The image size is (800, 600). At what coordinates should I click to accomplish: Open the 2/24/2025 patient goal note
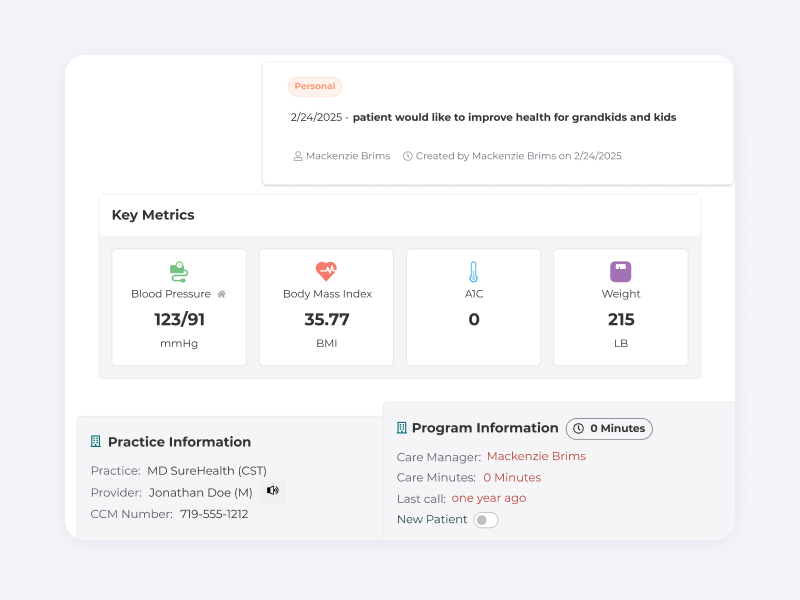point(480,117)
